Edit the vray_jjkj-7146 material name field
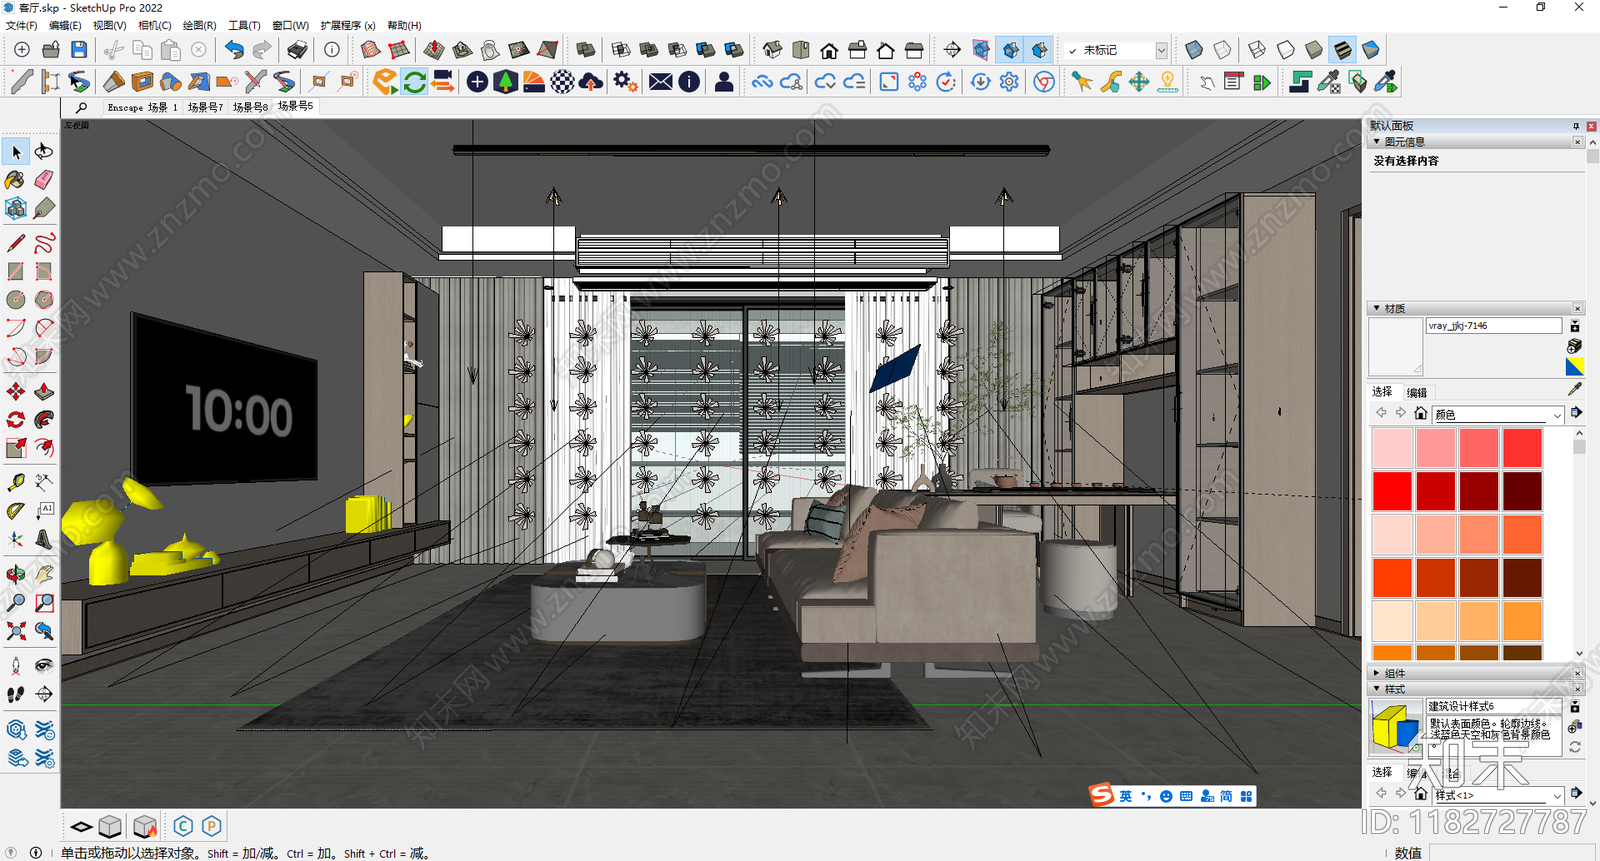The width and height of the screenshot is (1600, 861). tap(1494, 326)
